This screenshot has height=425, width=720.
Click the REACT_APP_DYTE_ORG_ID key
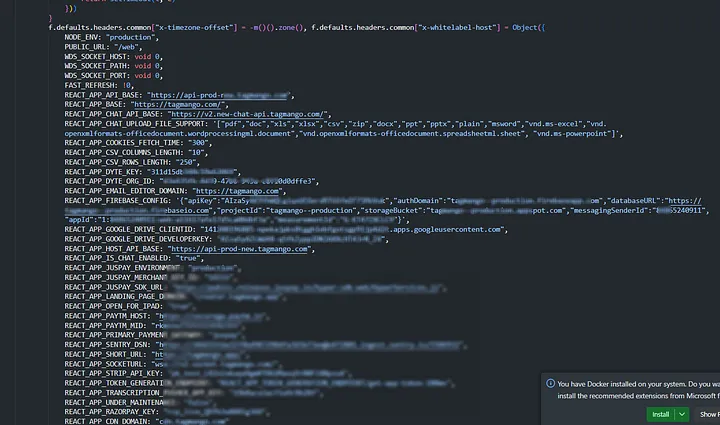(107, 181)
